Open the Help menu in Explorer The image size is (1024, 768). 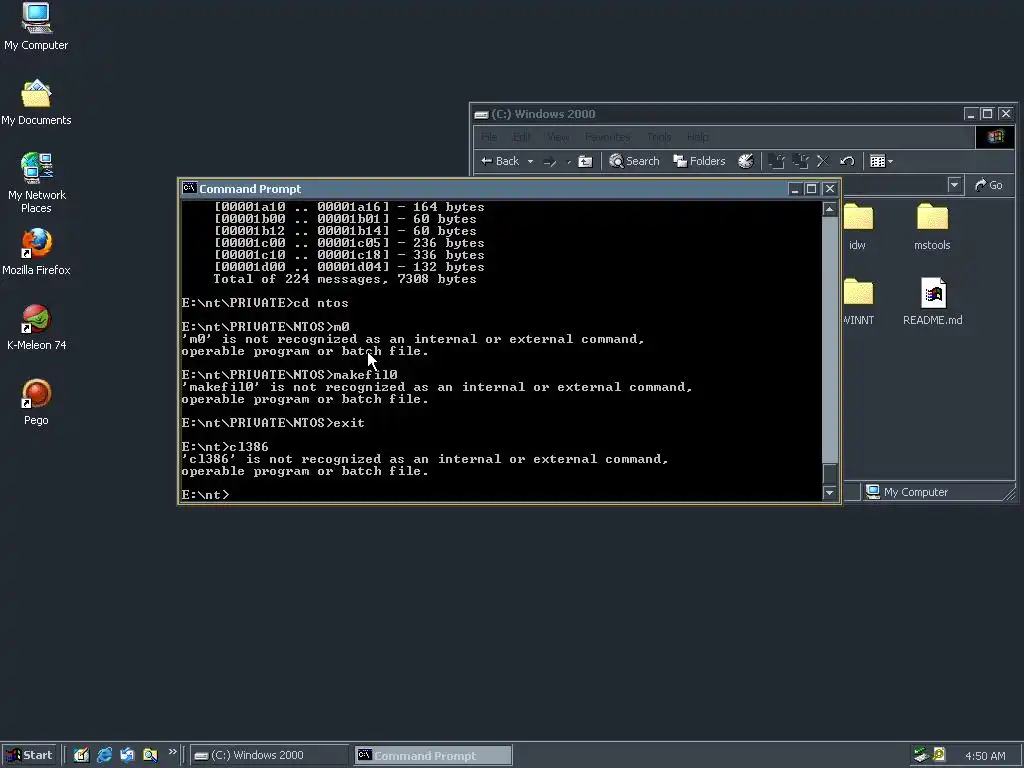point(697,137)
